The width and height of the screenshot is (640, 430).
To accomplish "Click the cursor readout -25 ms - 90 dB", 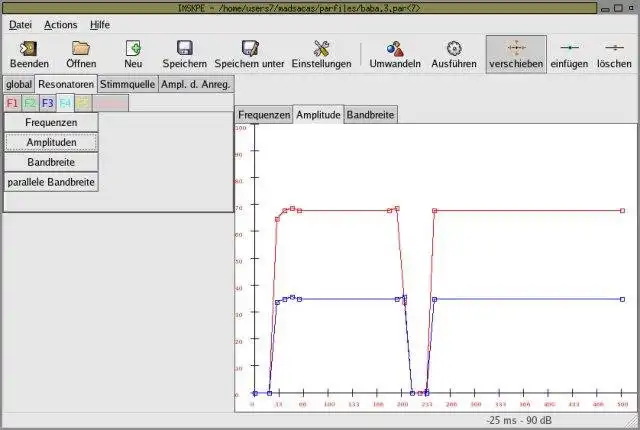I will pos(519,420).
